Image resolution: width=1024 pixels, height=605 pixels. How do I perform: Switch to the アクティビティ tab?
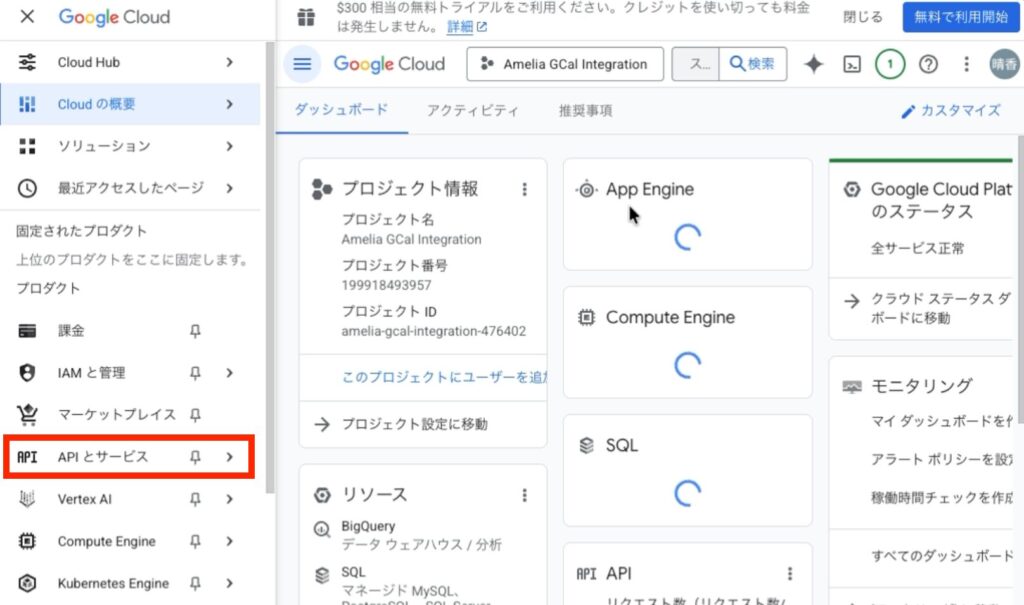(472, 111)
